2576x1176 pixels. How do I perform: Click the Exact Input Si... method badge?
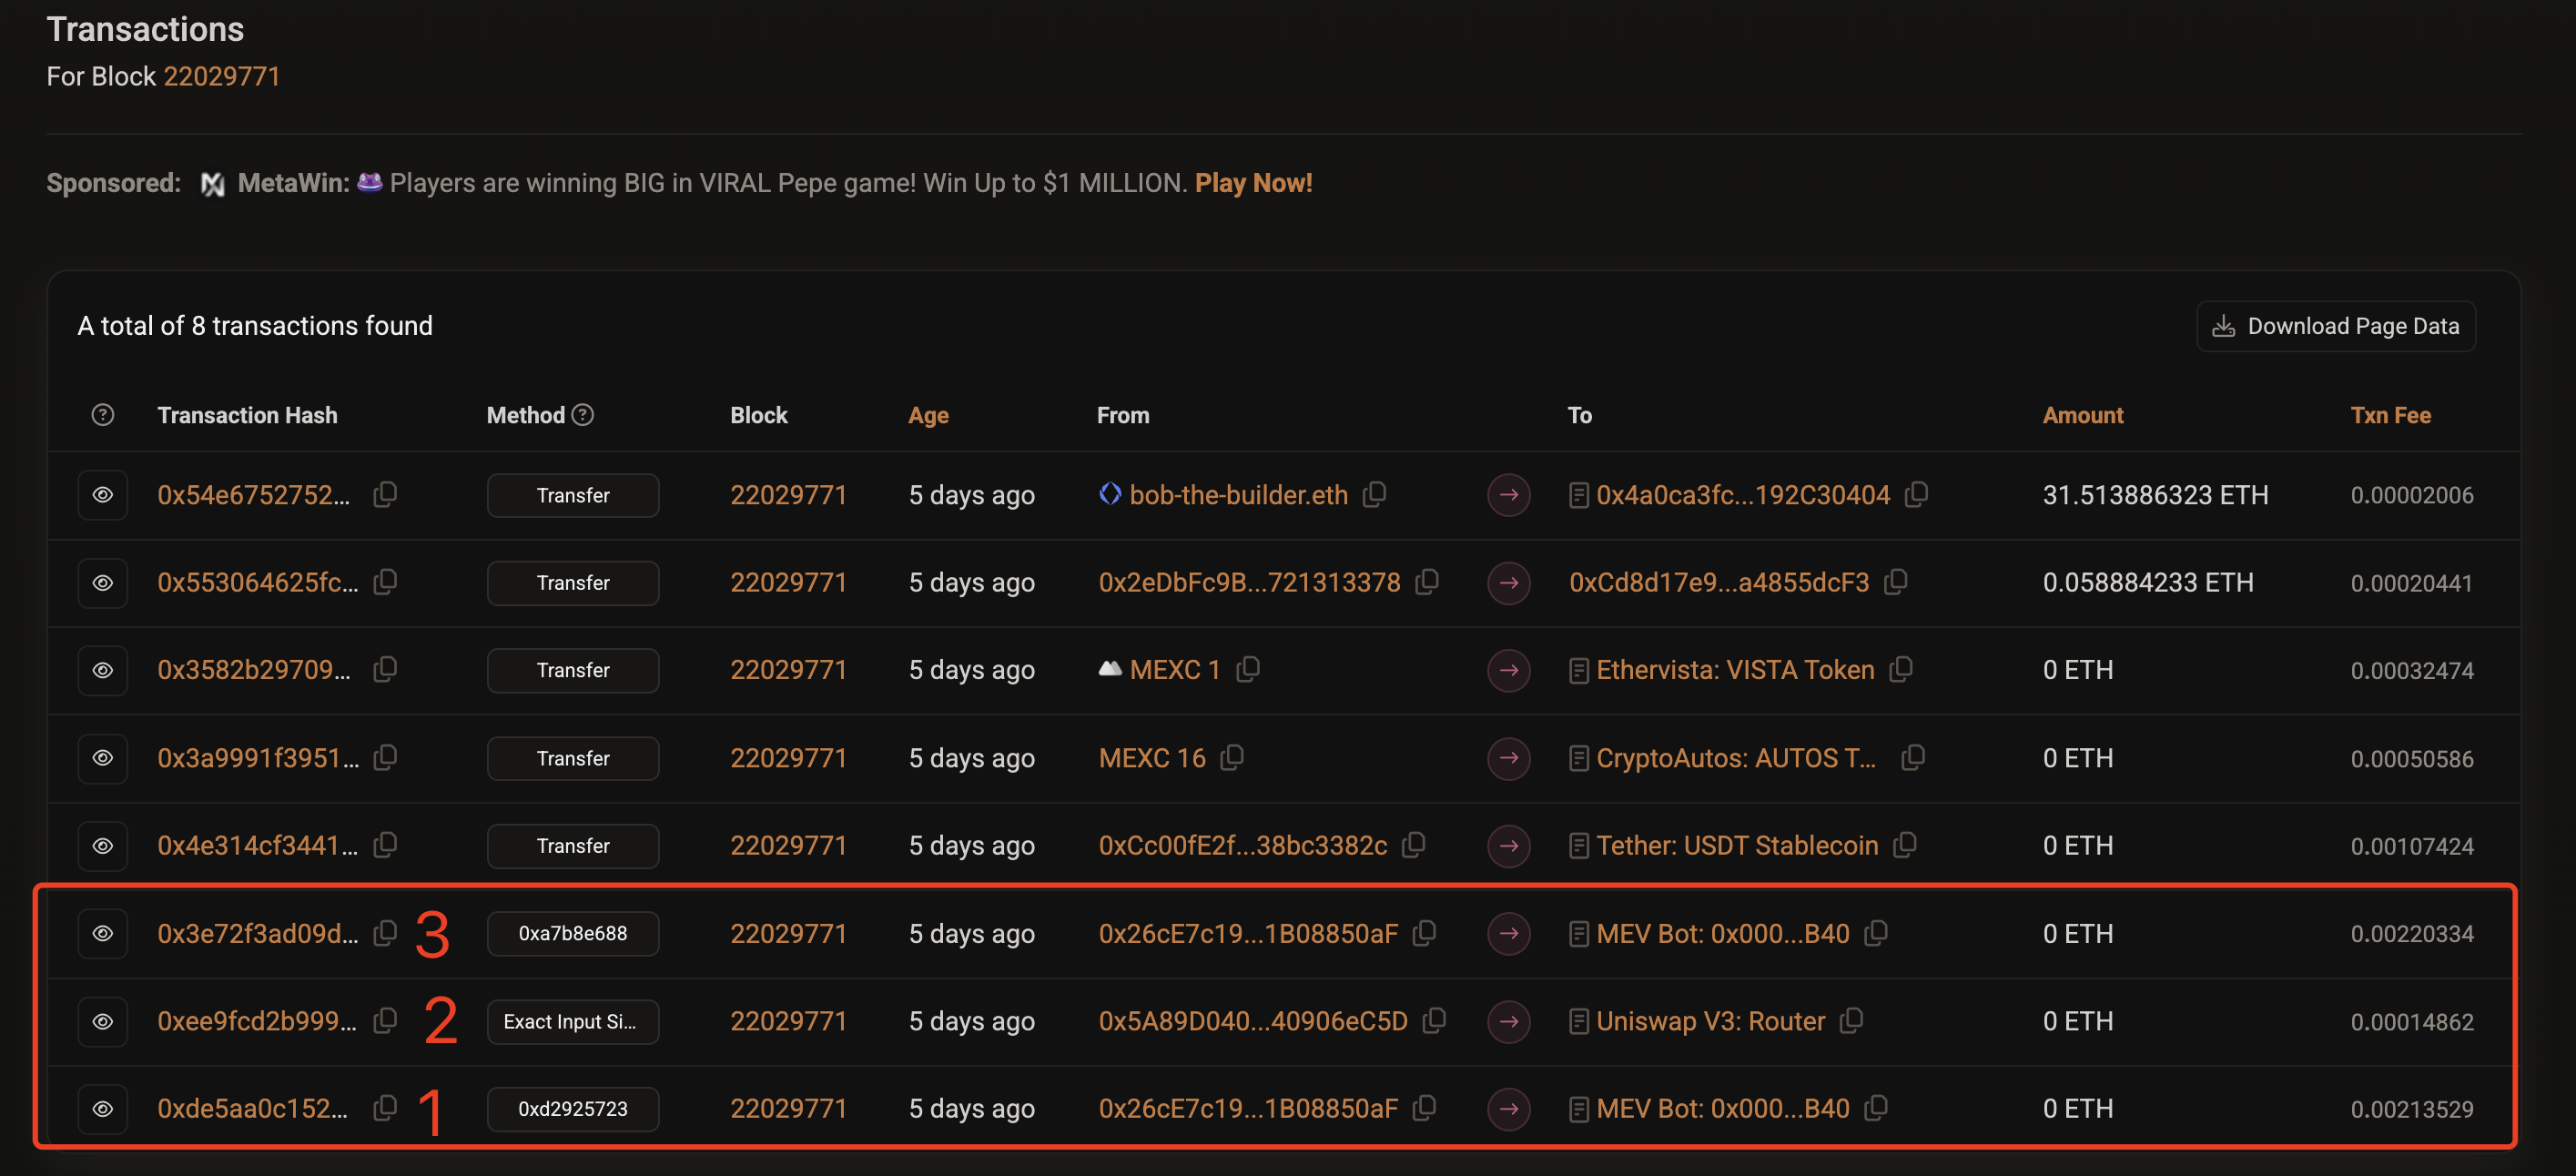click(x=573, y=1021)
